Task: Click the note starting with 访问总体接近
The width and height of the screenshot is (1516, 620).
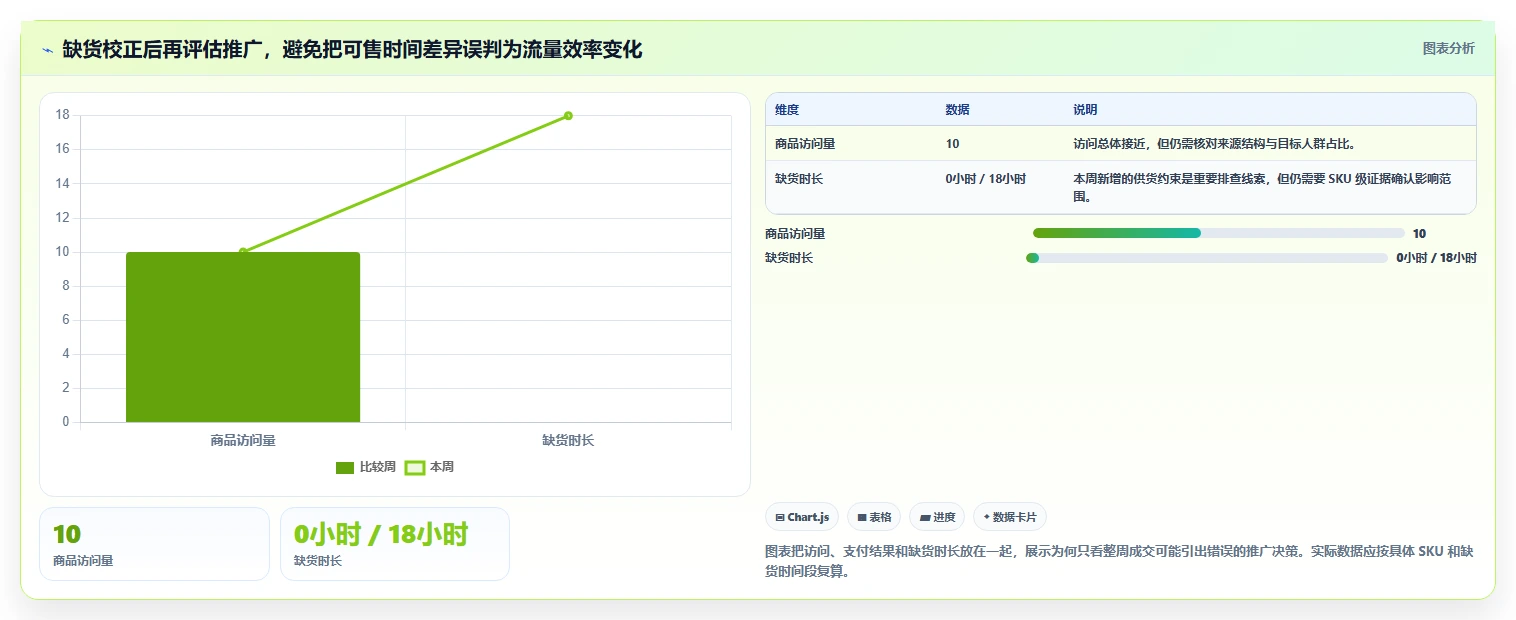Action: coord(1214,144)
